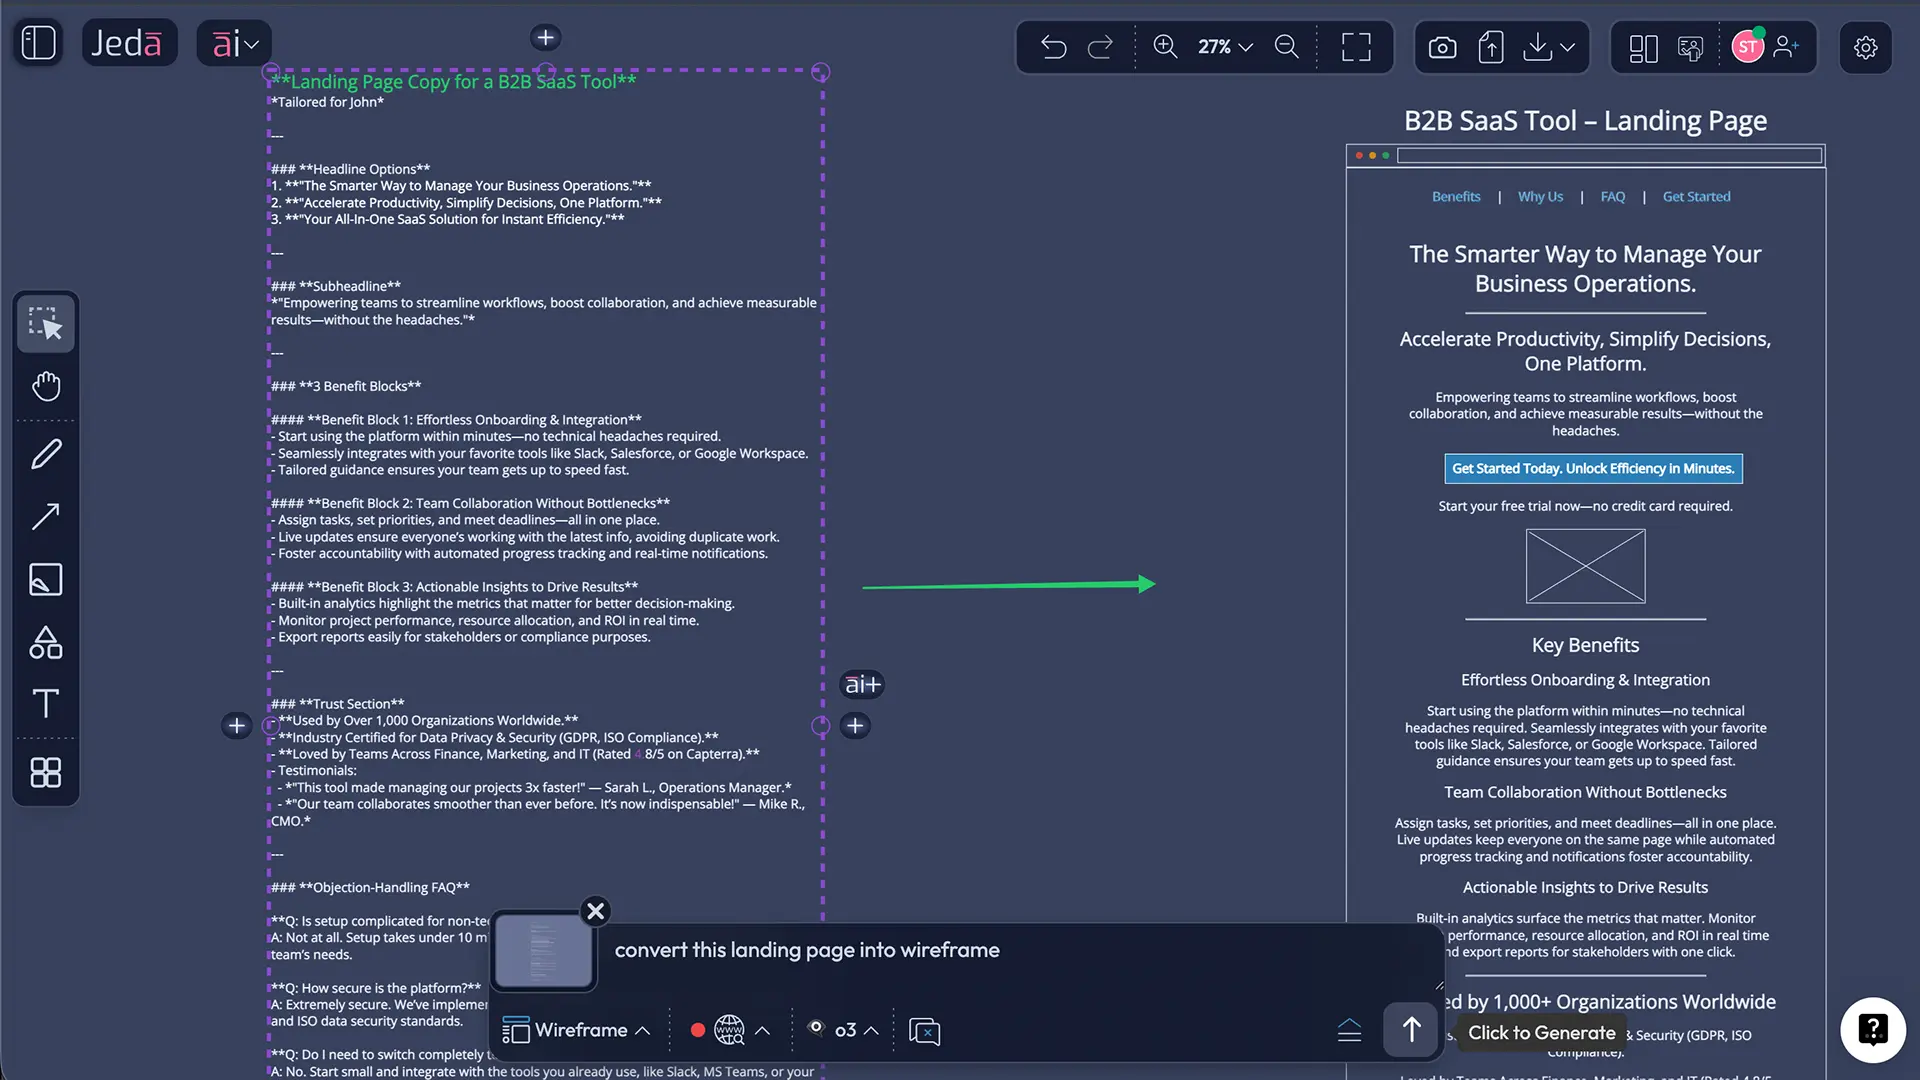
Task: Click the plus node left of the text frame
Action: point(236,726)
